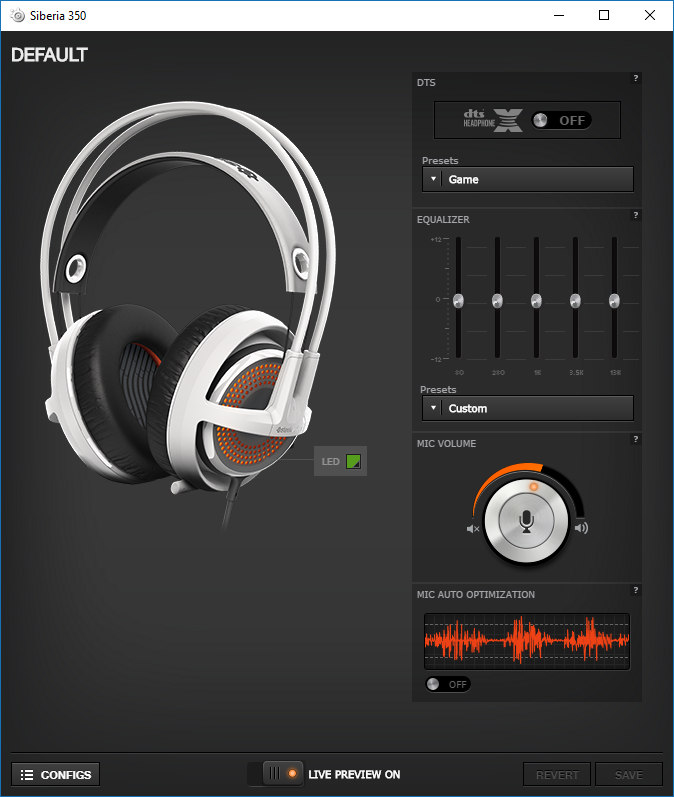The width and height of the screenshot is (674, 797).
Task: Click the 80 Hz equalizer slider handle
Action: pos(458,301)
